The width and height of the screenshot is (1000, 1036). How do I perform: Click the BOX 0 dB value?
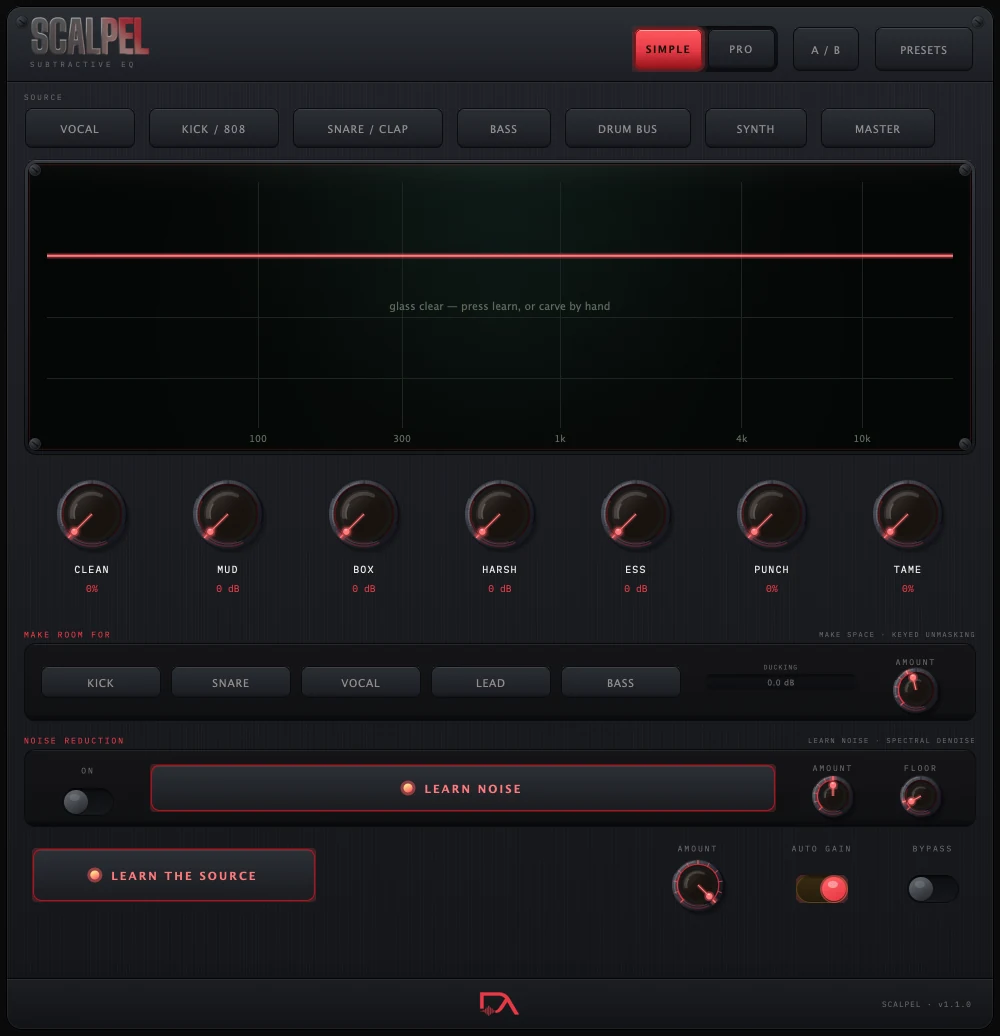tap(364, 589)
